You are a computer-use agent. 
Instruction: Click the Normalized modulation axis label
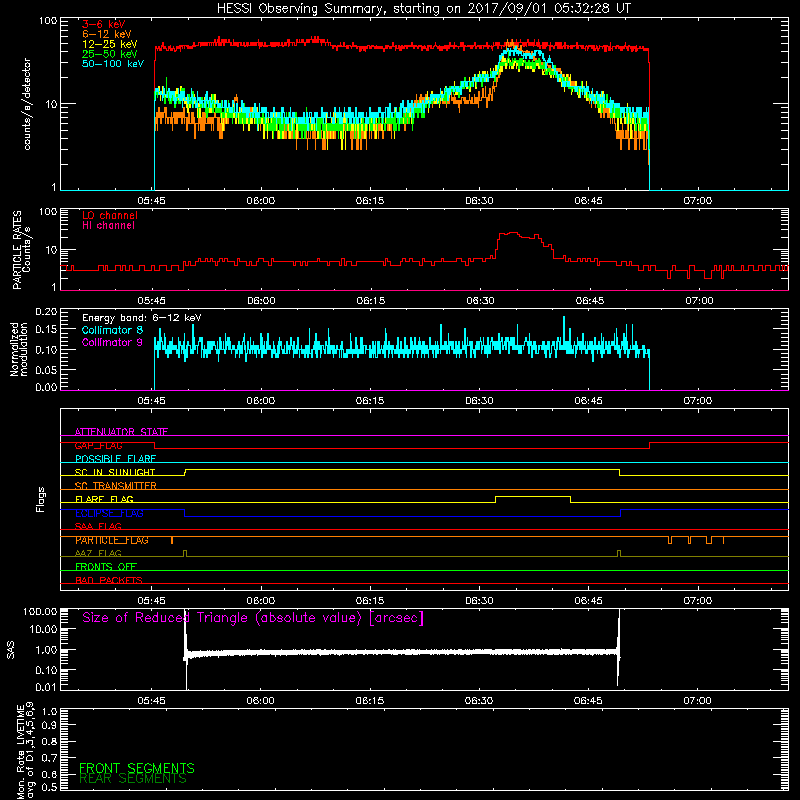click(19, 349)
